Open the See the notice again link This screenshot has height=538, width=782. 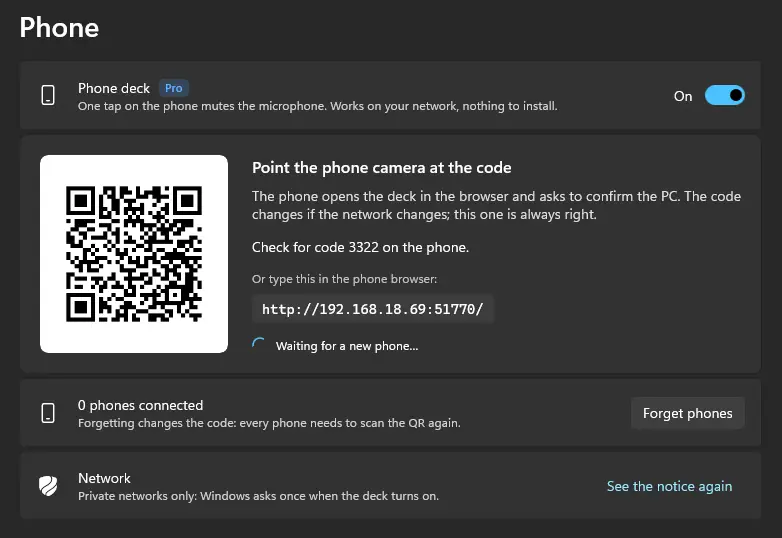pyautogui.click(x=669, y=486)
